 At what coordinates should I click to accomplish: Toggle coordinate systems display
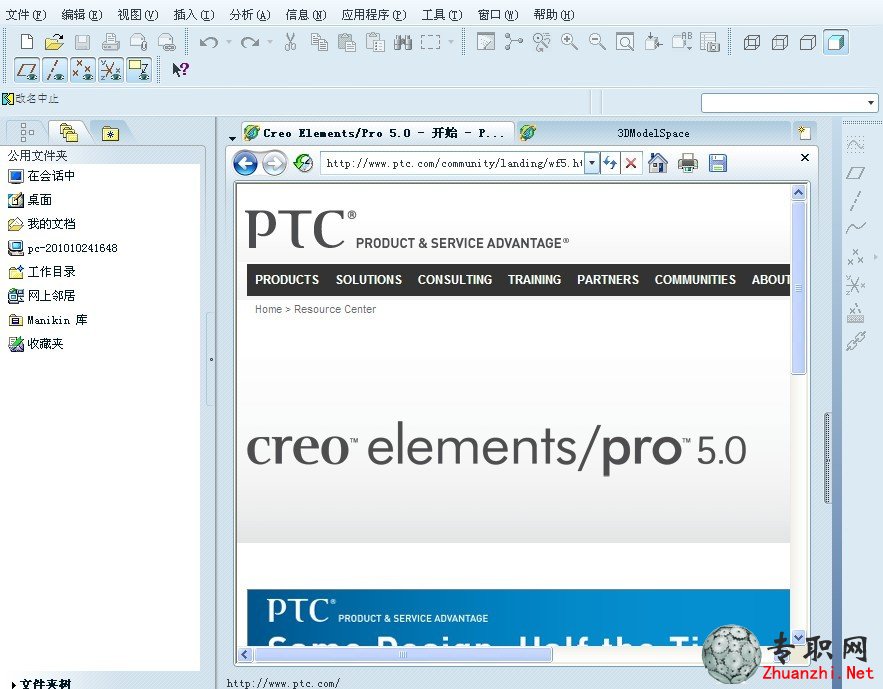coord(111,70)
